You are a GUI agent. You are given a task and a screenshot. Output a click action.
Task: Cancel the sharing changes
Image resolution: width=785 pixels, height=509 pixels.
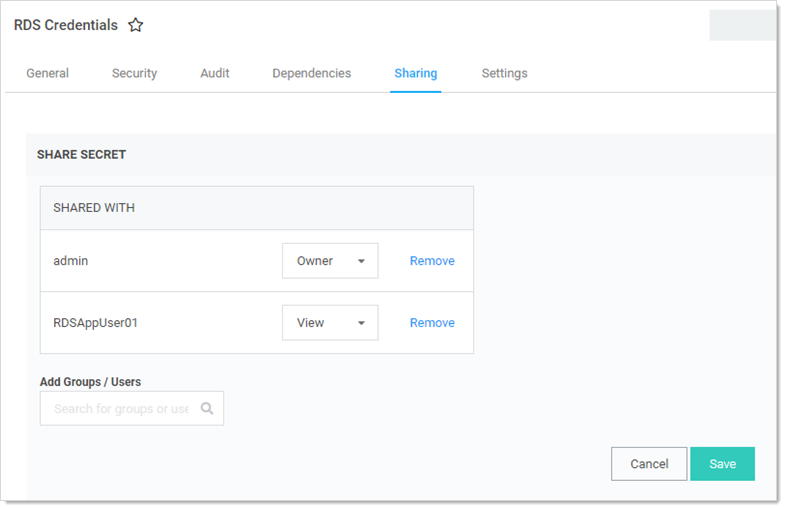click(x=649, y=464)
